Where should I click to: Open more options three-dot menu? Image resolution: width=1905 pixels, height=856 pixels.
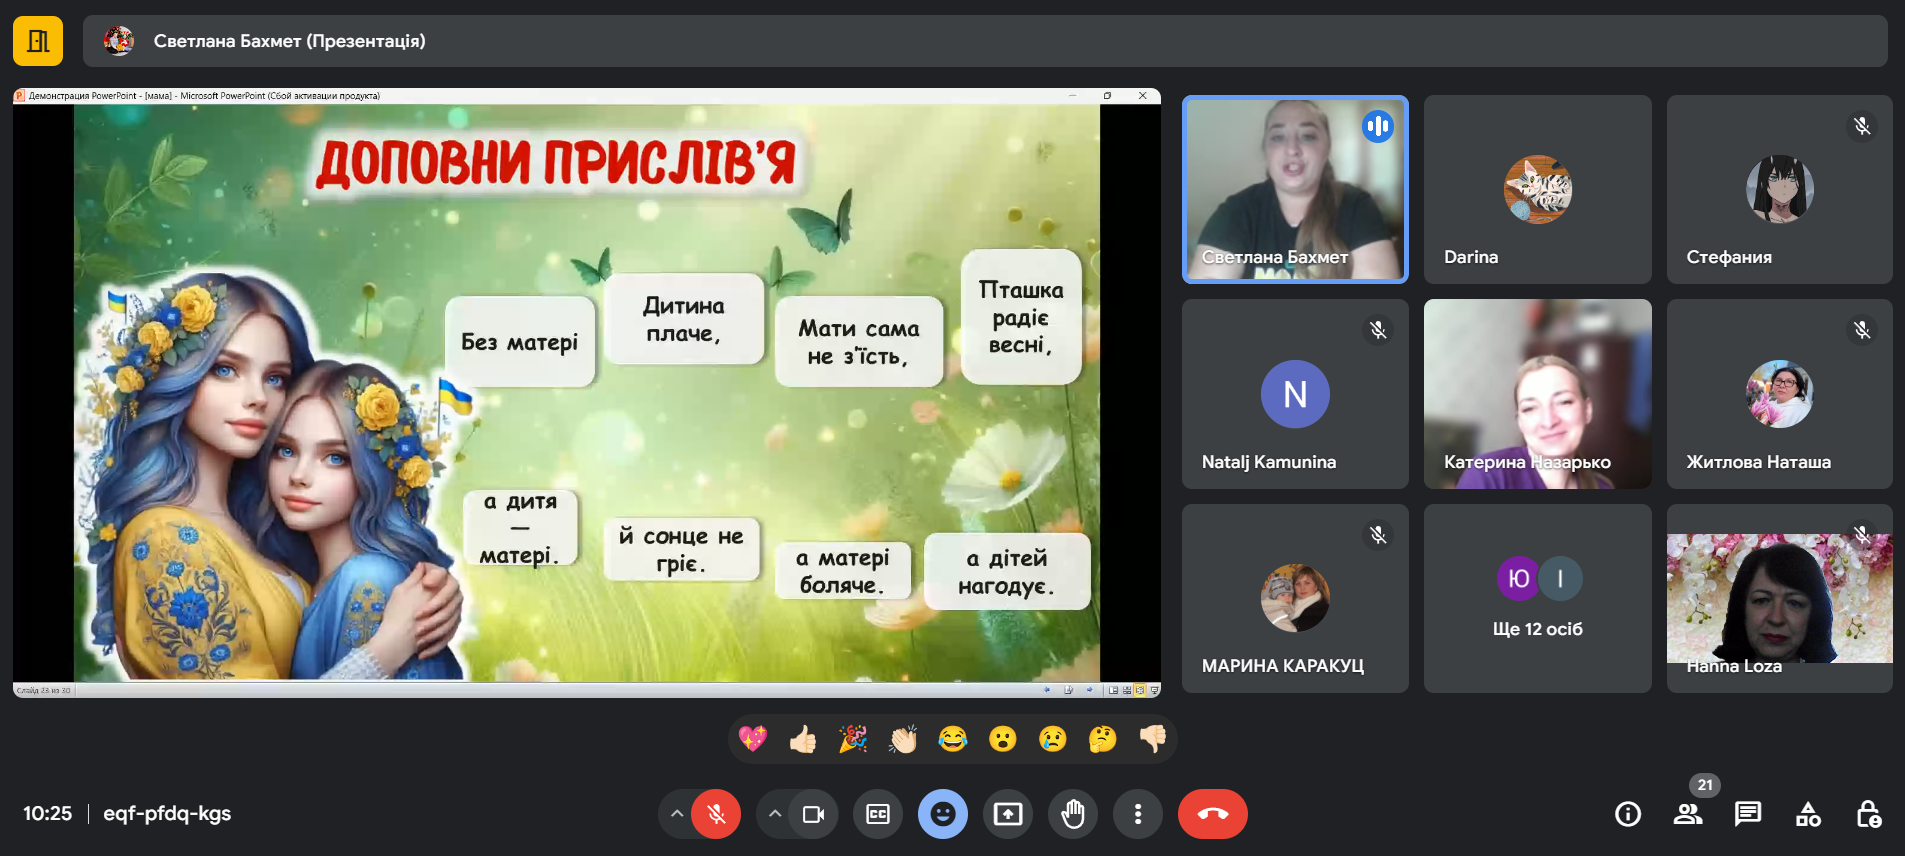point(1138,814)
